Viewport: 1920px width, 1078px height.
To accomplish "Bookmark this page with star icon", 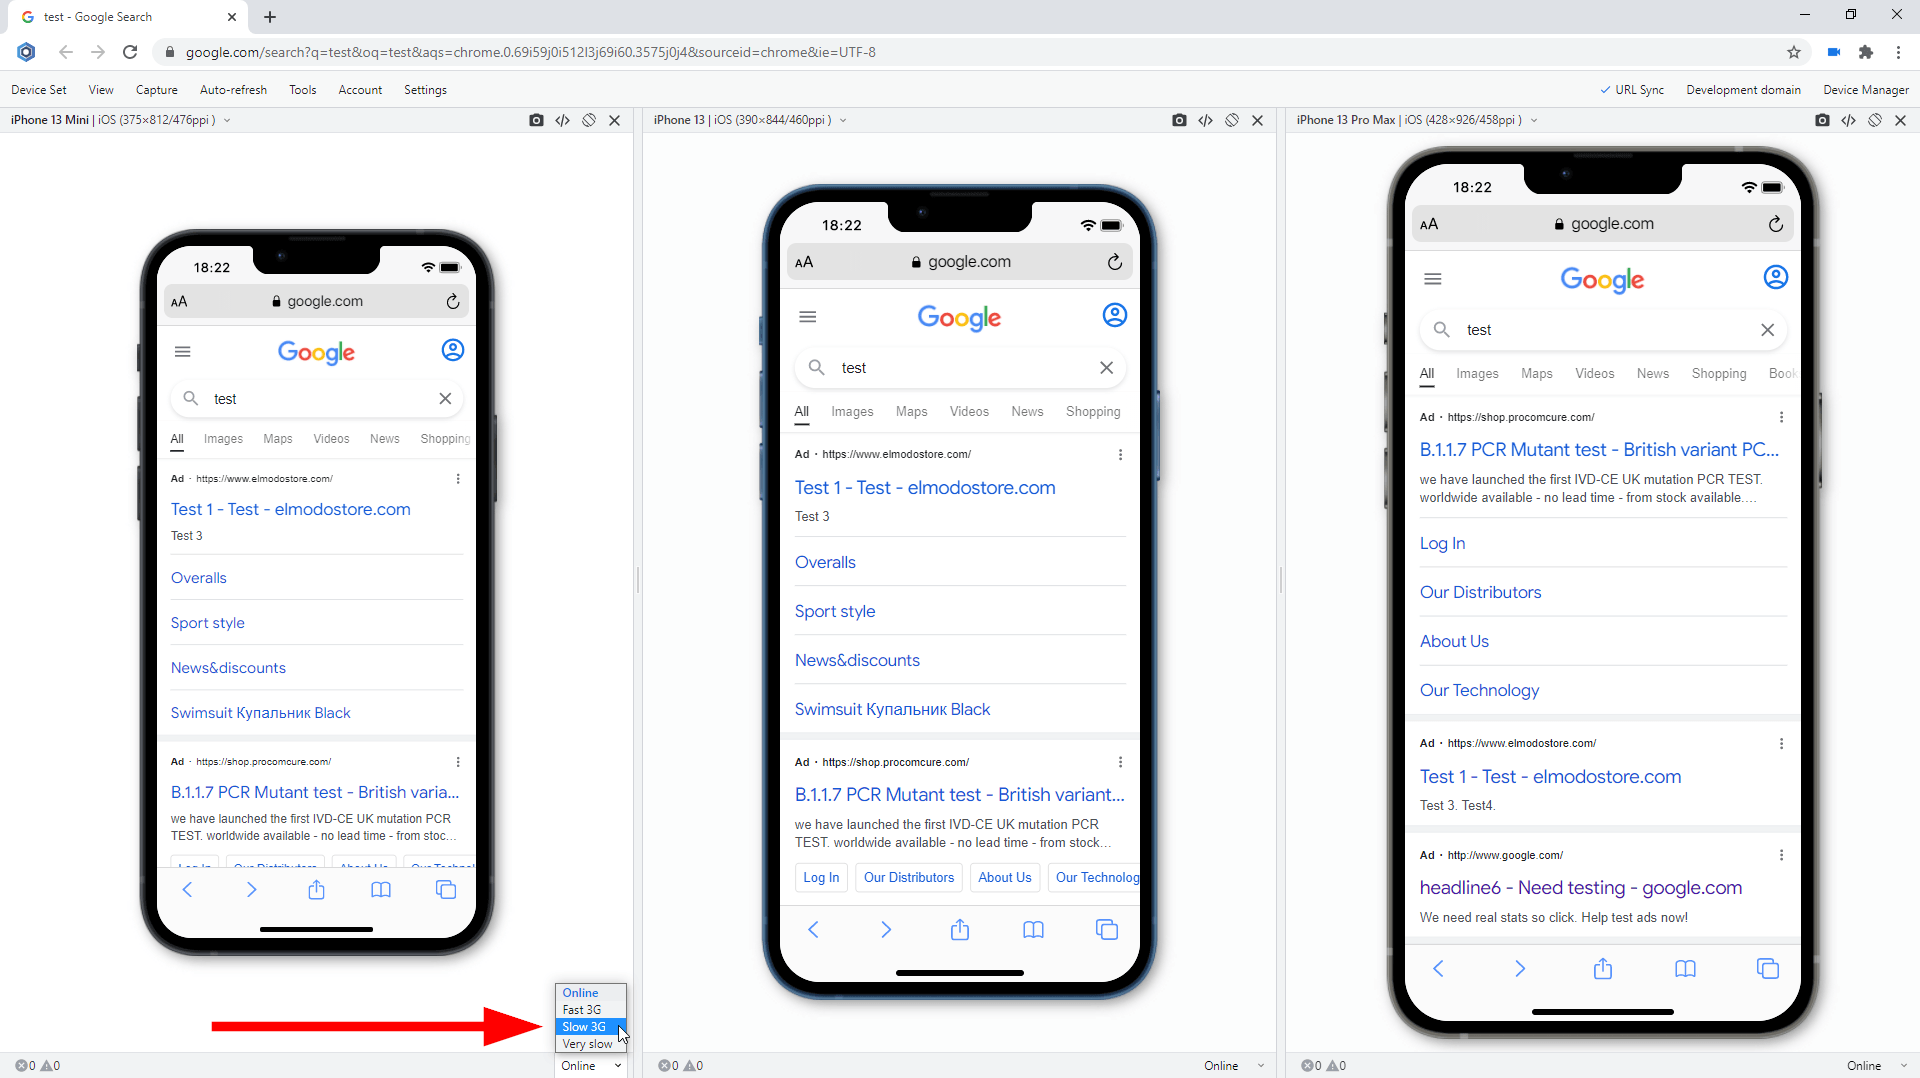I will pos(1793,52).
